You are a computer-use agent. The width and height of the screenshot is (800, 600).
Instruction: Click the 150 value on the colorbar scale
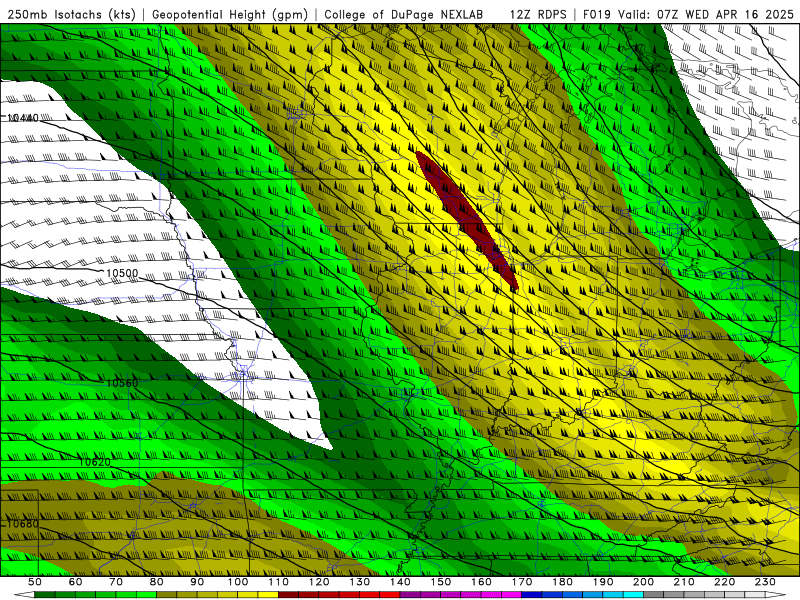click(440, 582)
